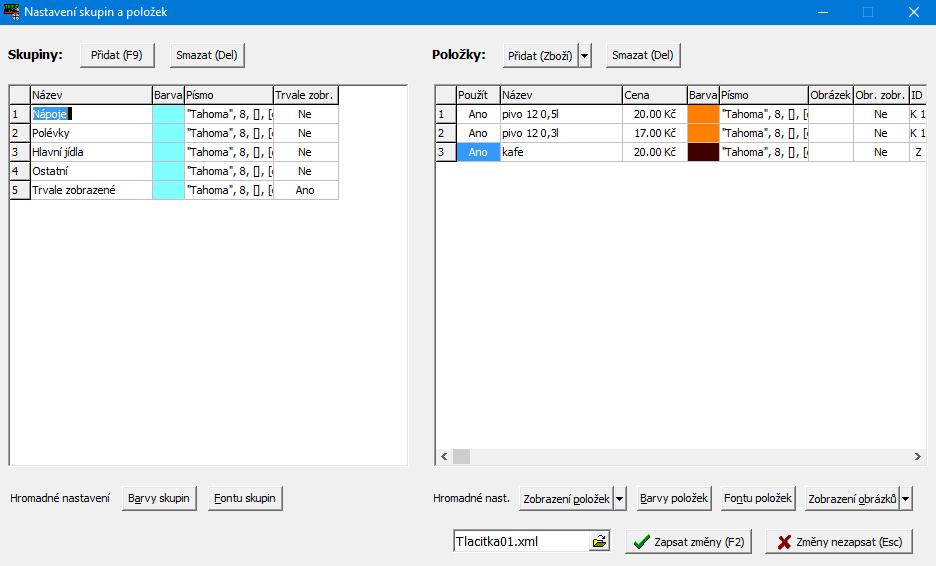936x566 pixels.
Task: Close the Nastavení skupin a položek window
Action: click(x=913, y=12)
